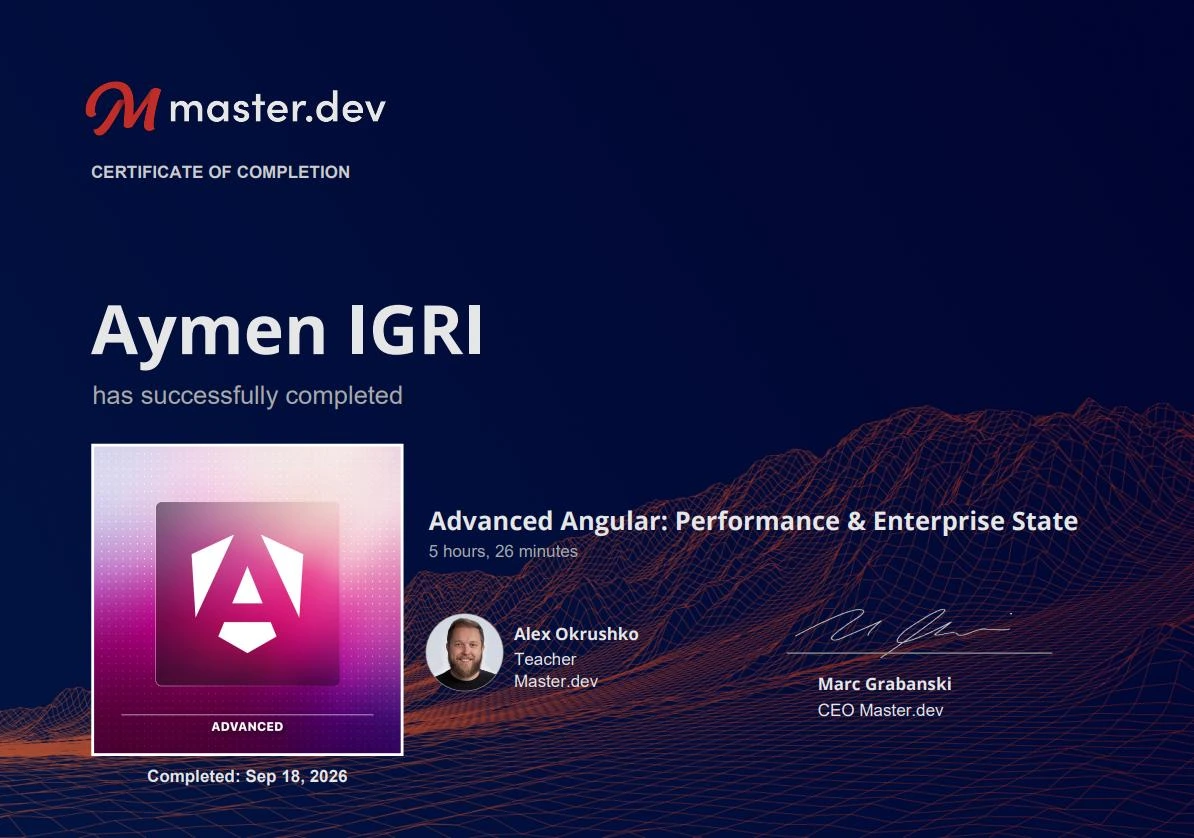Click the handwritten CEO signature
This screenshot has height=838, width=1194.
pos(906,632)
